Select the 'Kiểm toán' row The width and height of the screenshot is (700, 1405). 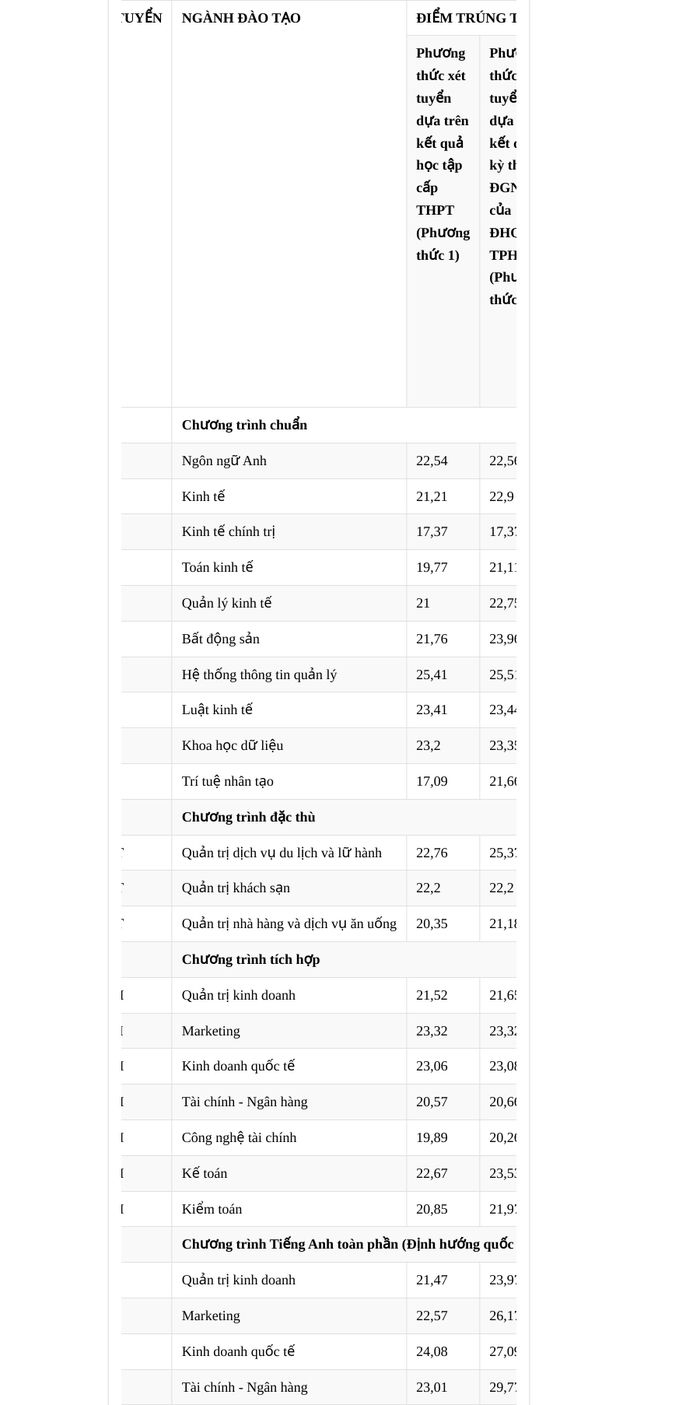click(x=318, y=1209)
